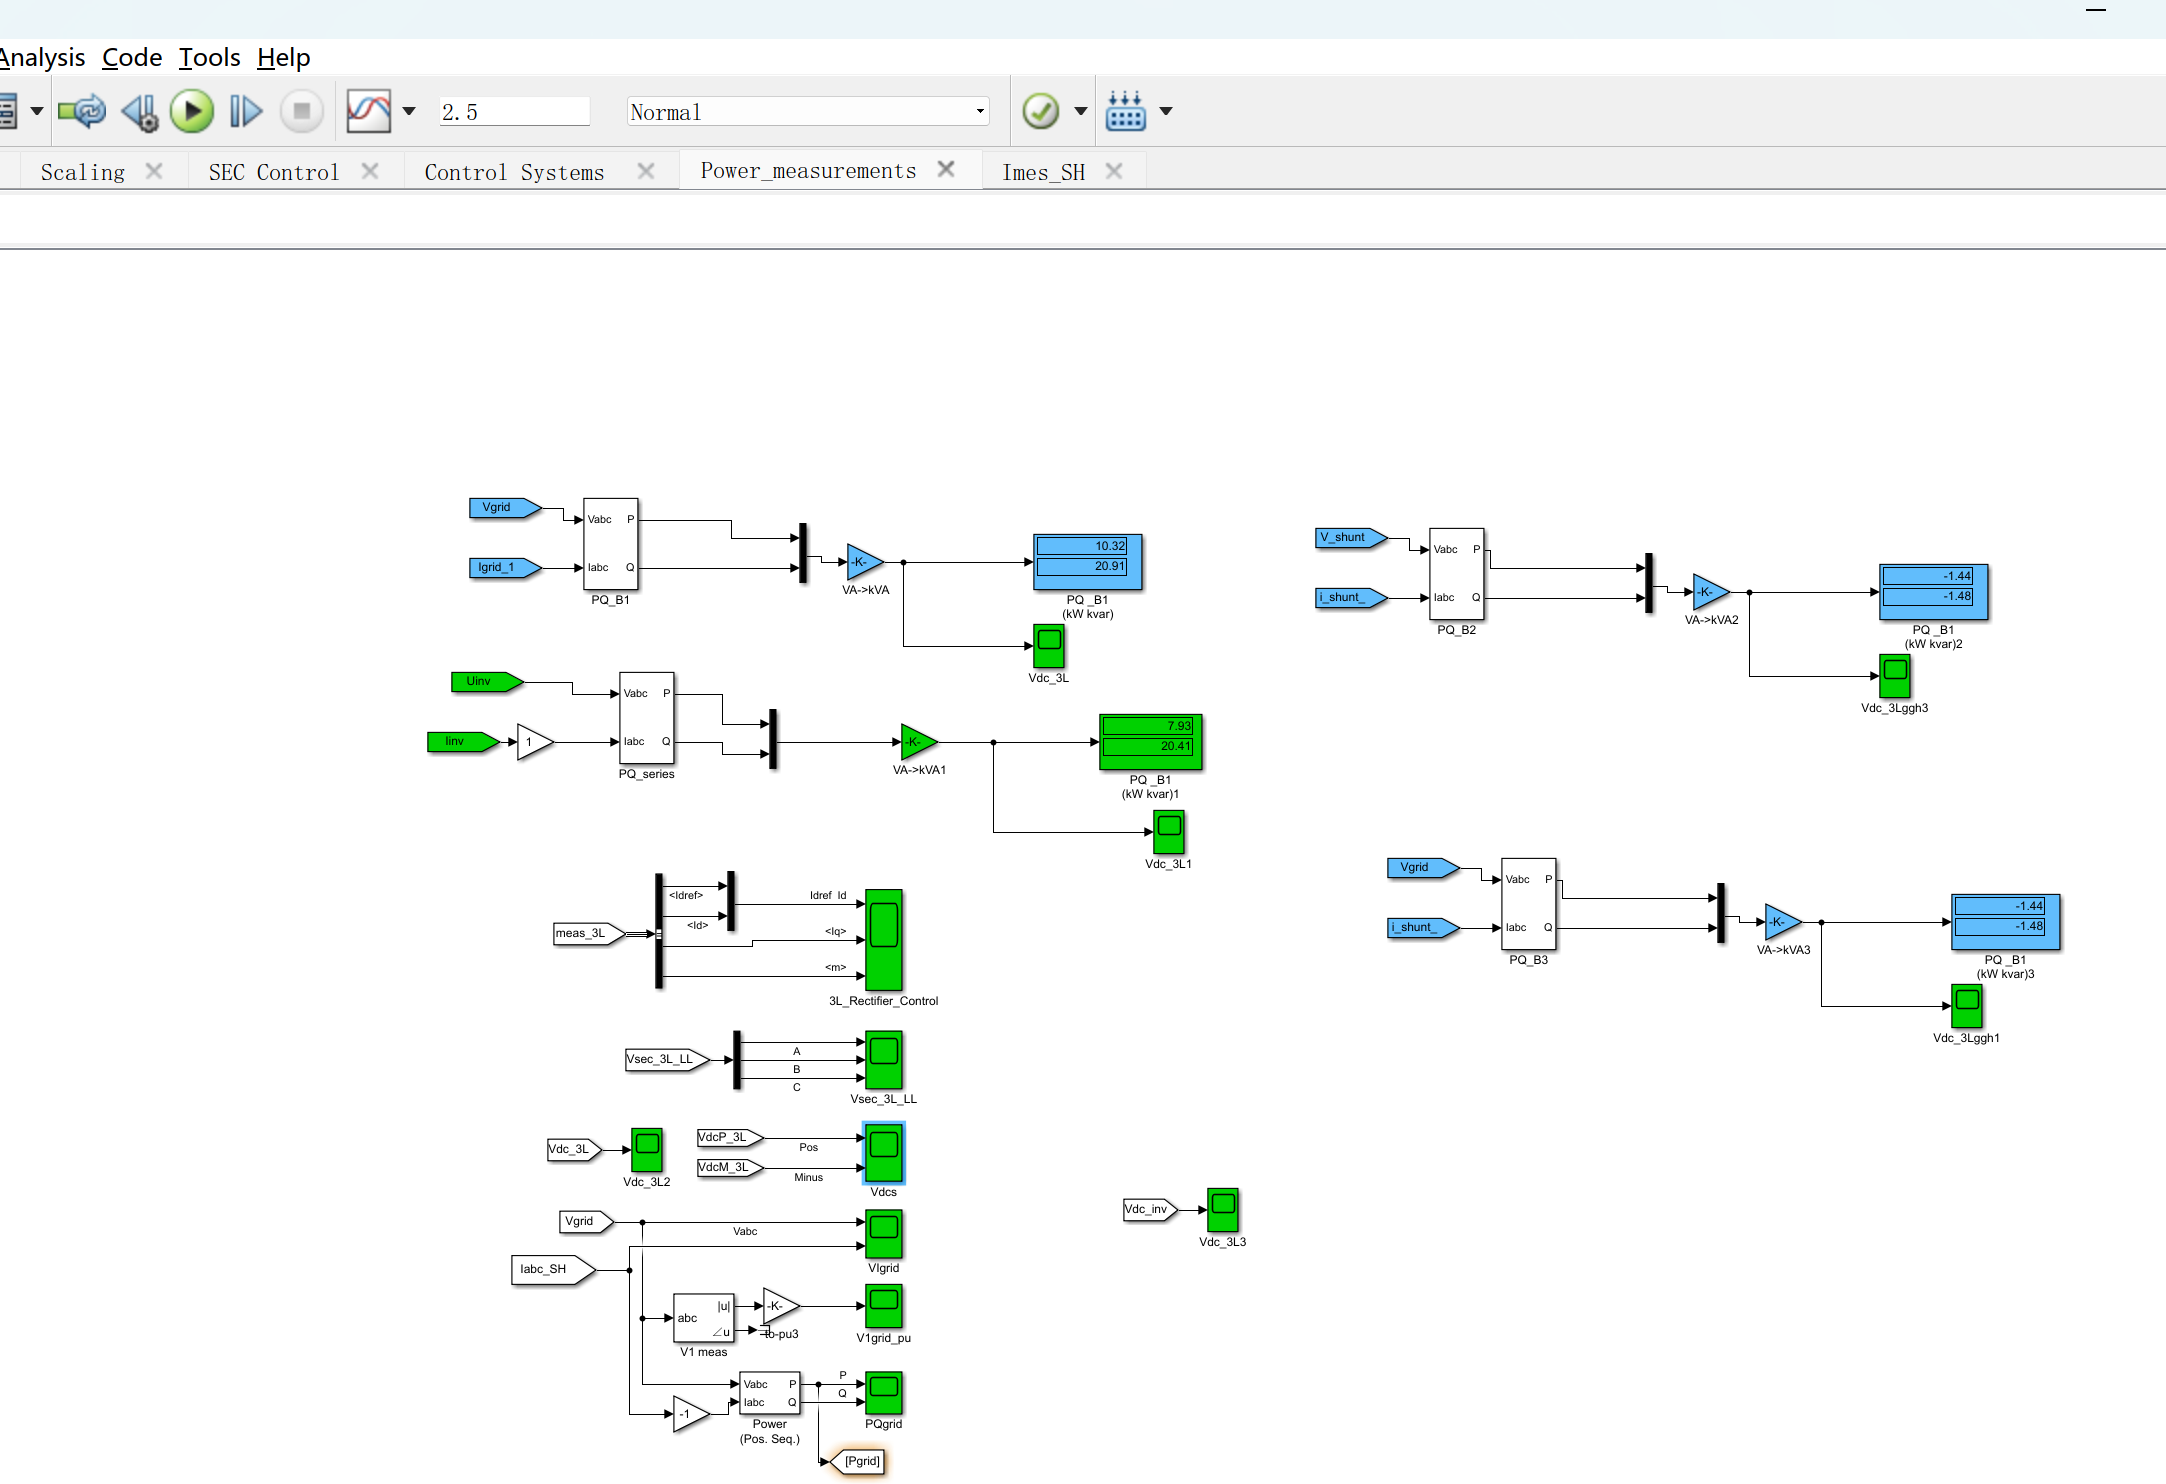Expand the Model Advisor dropdown arrow
2166x1484 pixels.
tap(1081, 111)
